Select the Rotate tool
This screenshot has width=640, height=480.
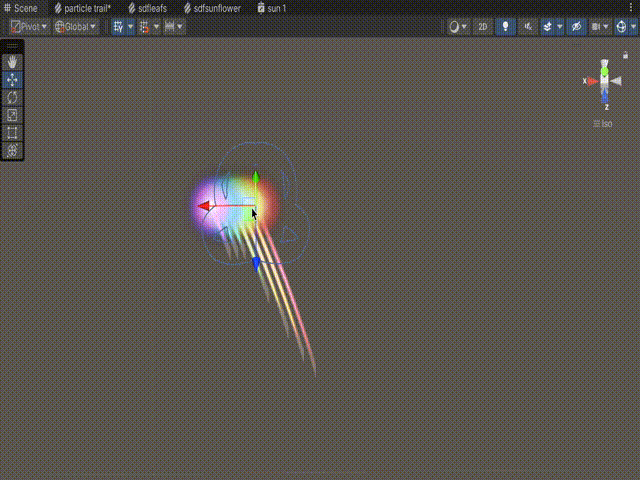(x=12, y=98)
